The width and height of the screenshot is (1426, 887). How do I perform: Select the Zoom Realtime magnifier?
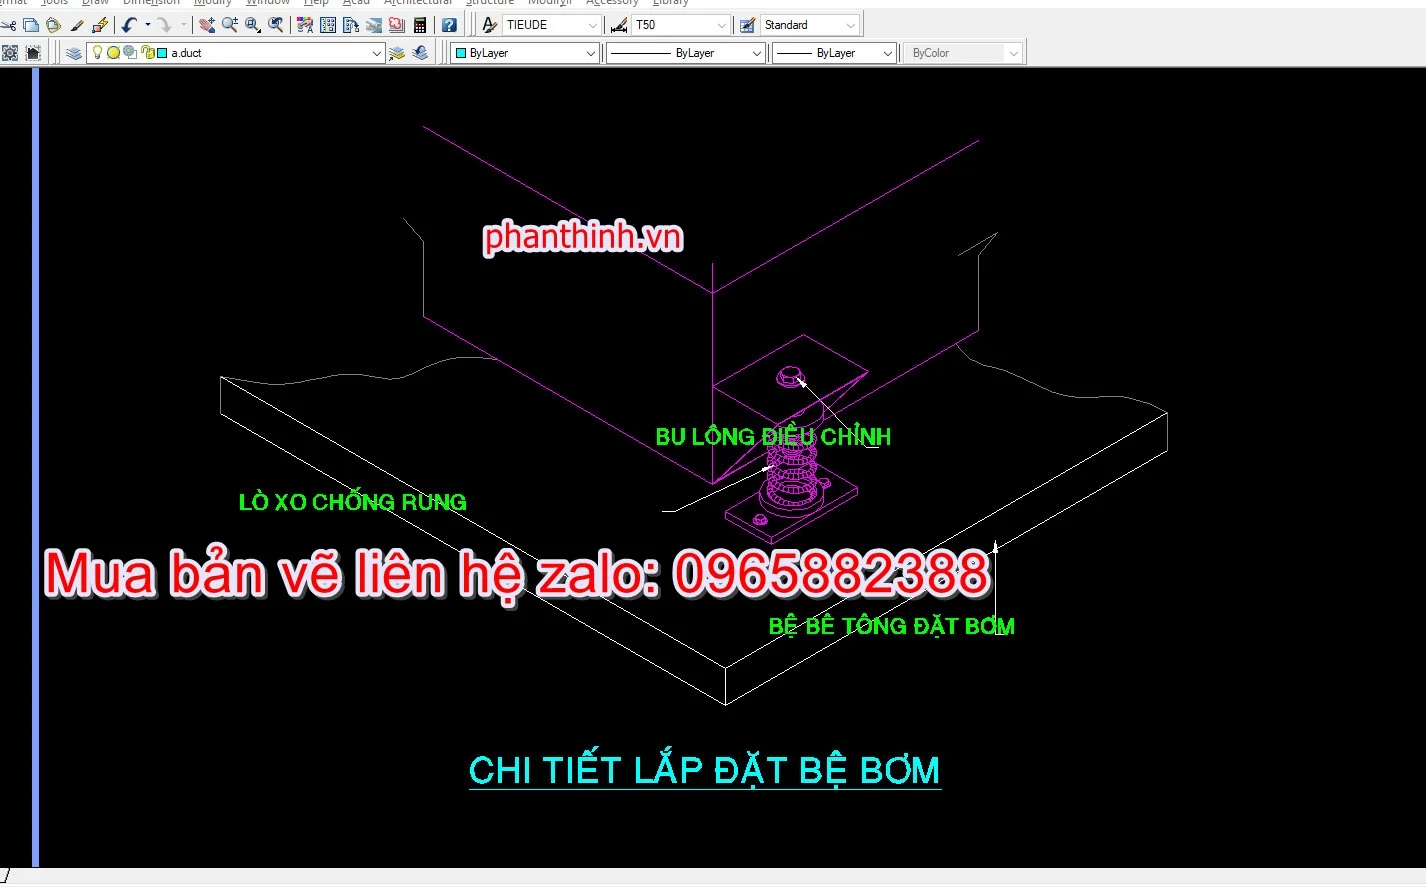pyautogui.click(x=230, y=25)
